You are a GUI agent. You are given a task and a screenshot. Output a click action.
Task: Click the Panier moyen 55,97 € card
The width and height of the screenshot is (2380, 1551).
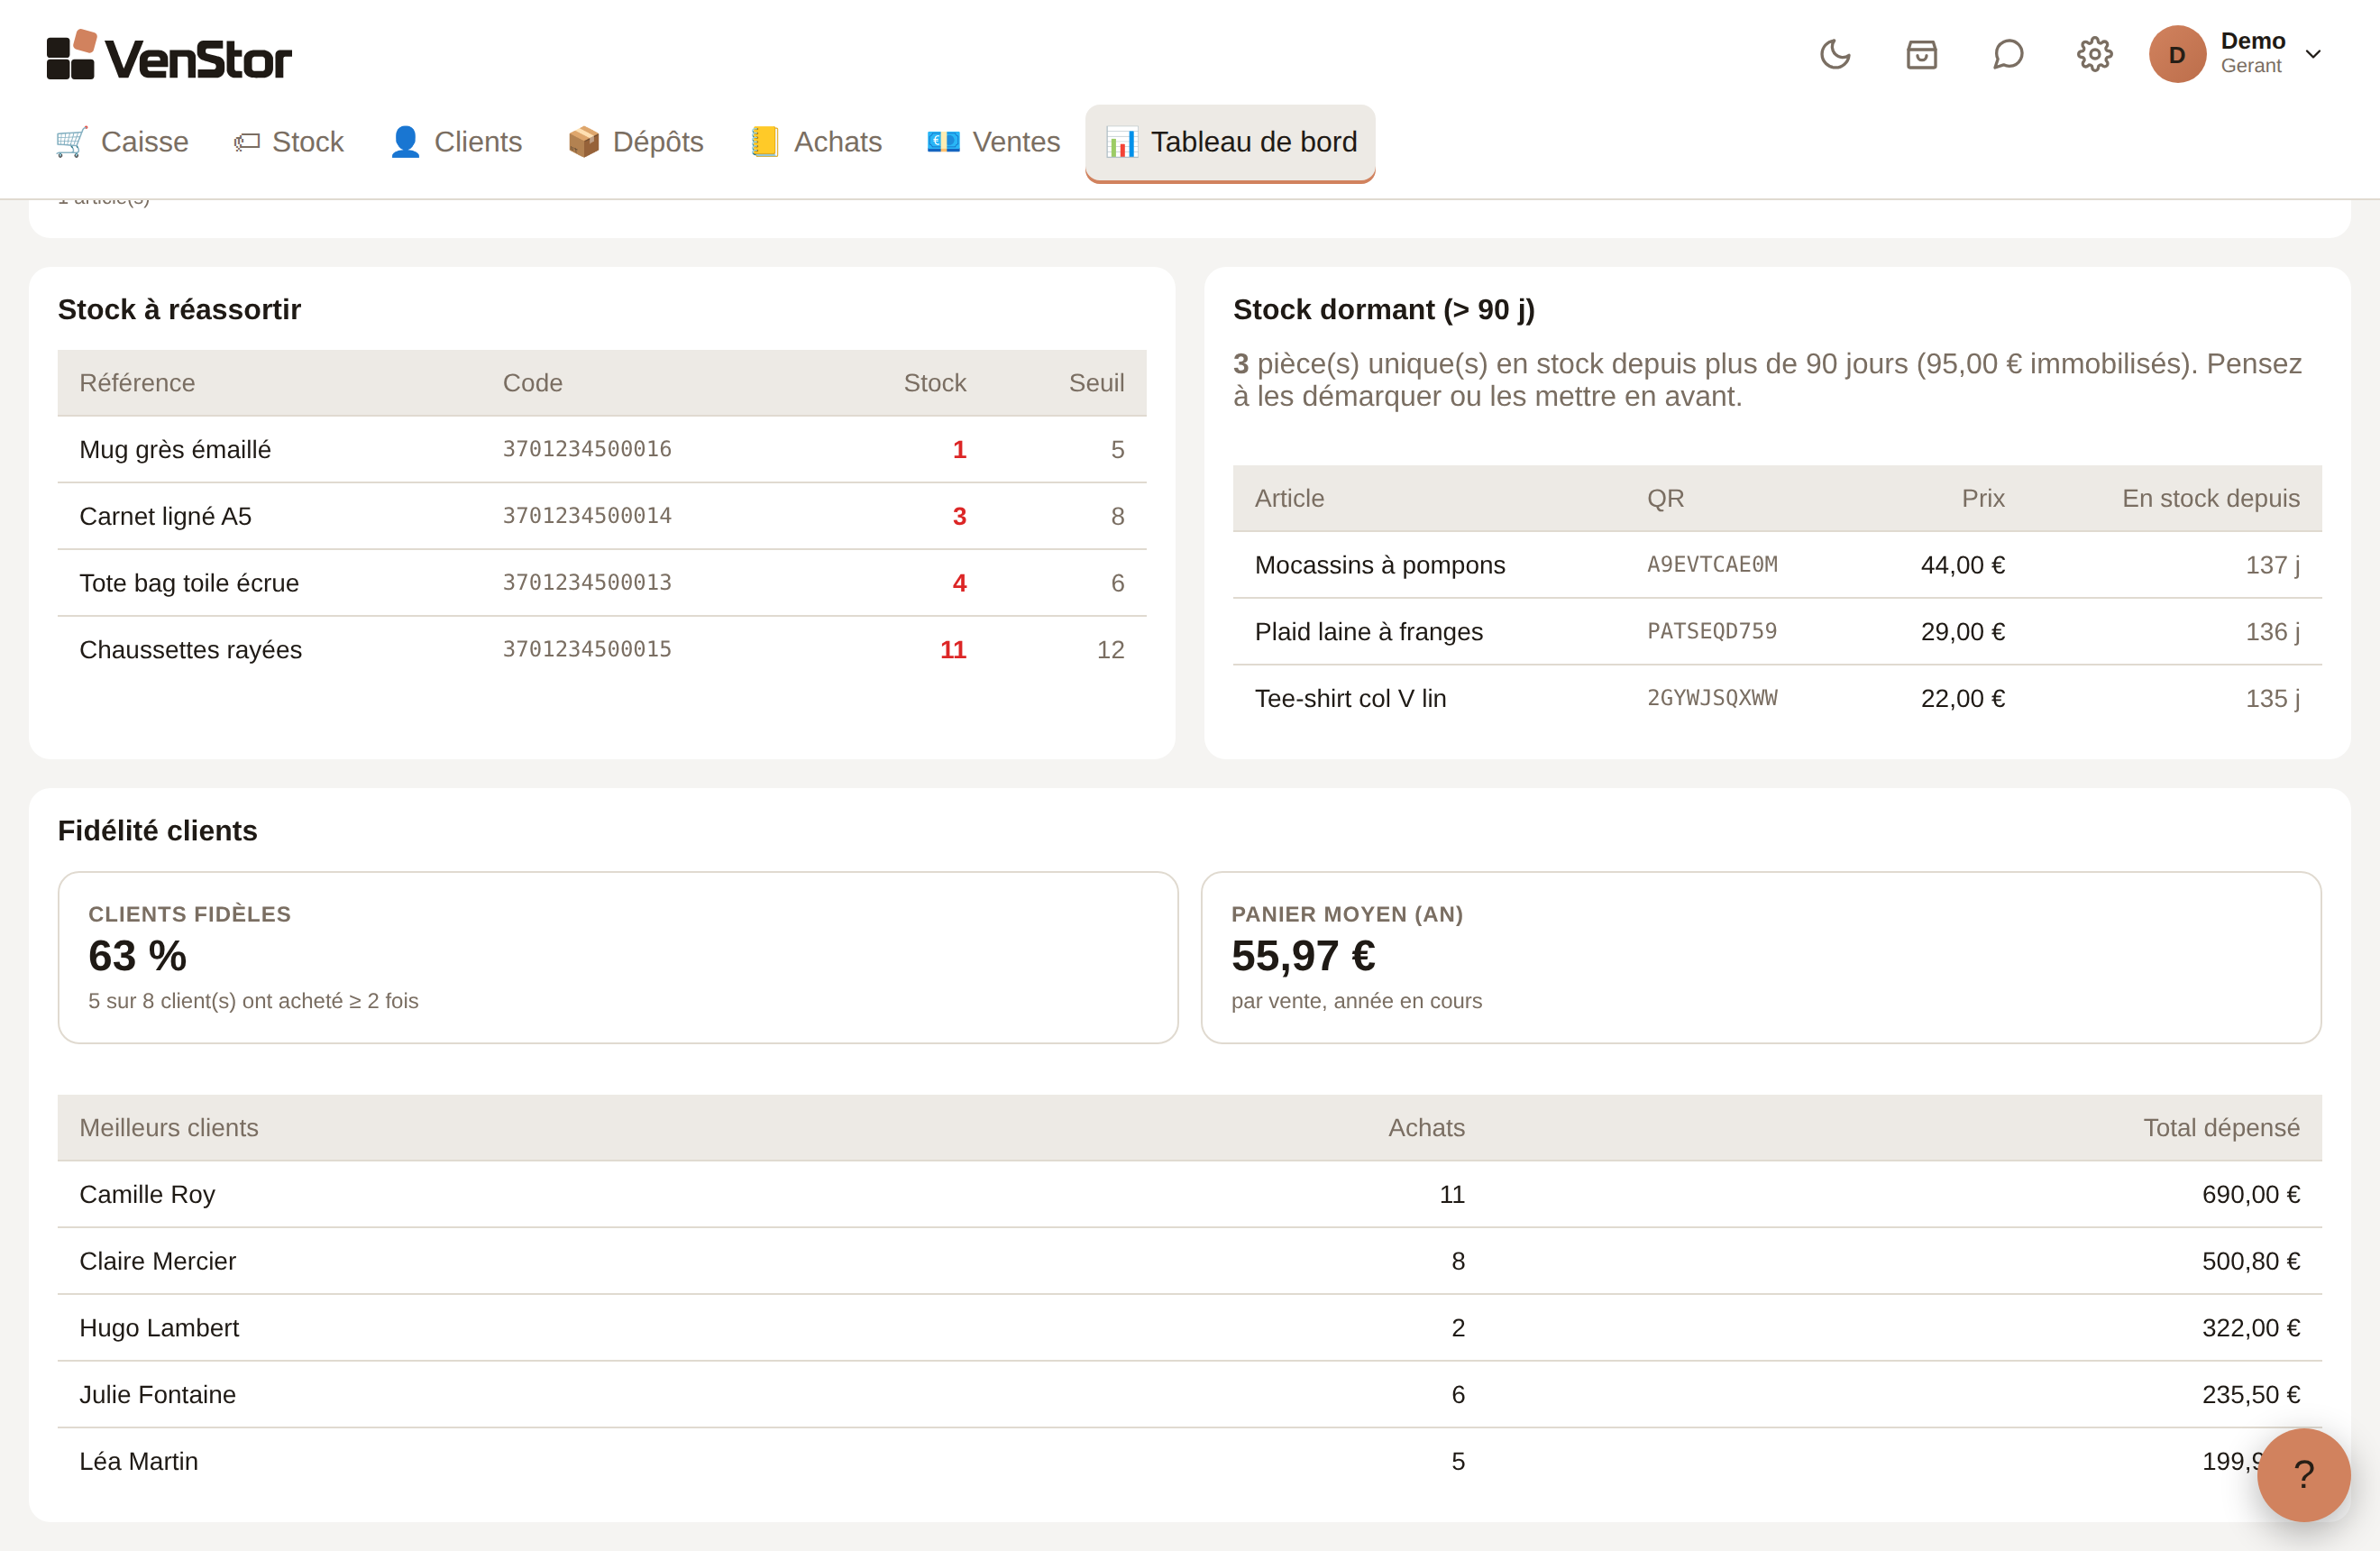[x=1761, y=957]
